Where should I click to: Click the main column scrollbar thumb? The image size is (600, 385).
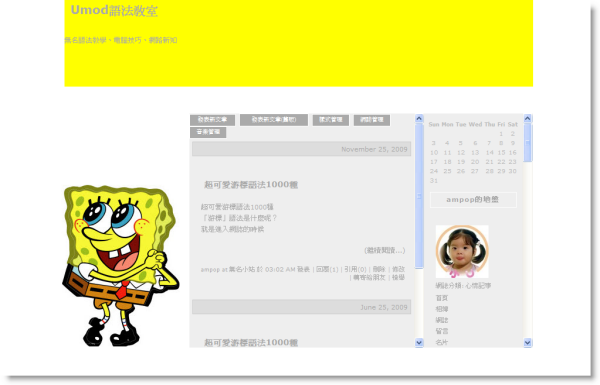point(419,196)
